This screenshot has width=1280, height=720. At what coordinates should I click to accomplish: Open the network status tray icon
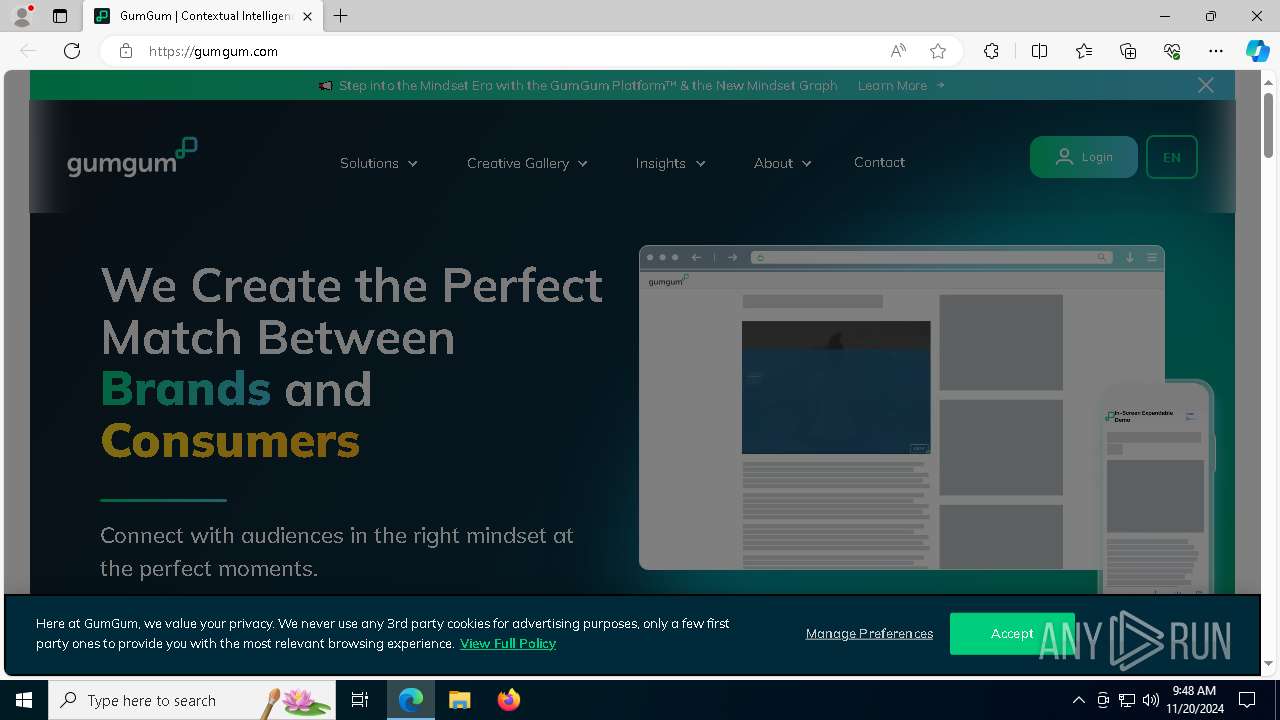click(1127, 700)
